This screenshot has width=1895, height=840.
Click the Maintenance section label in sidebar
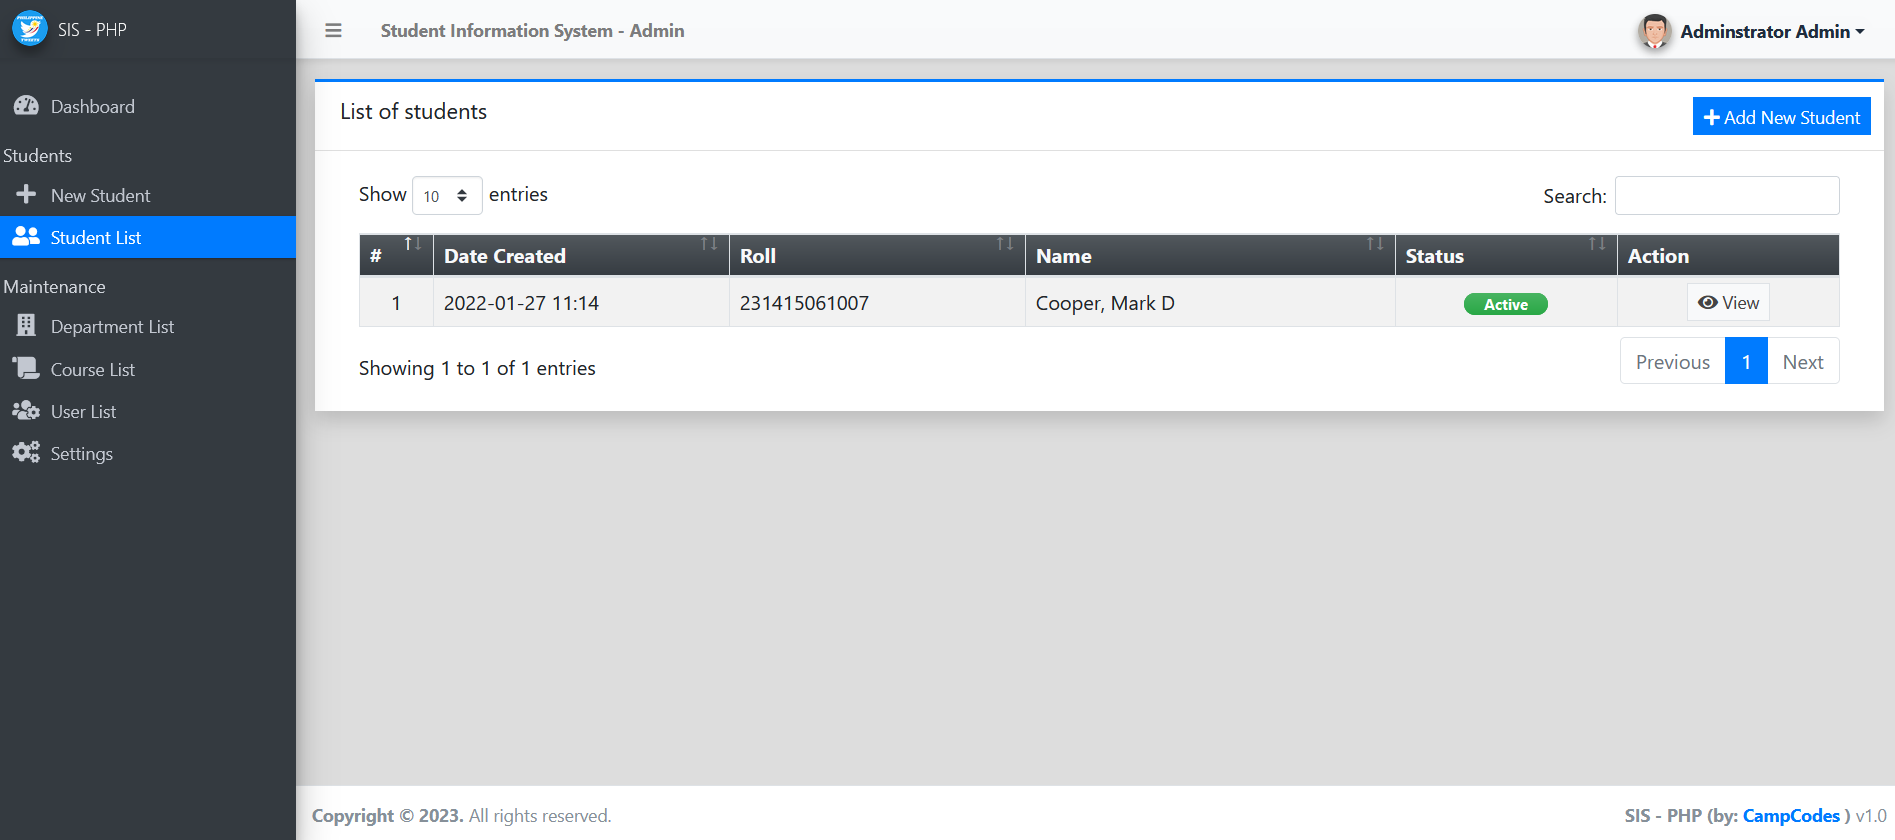pyautogui.click(x=54, y=287)
